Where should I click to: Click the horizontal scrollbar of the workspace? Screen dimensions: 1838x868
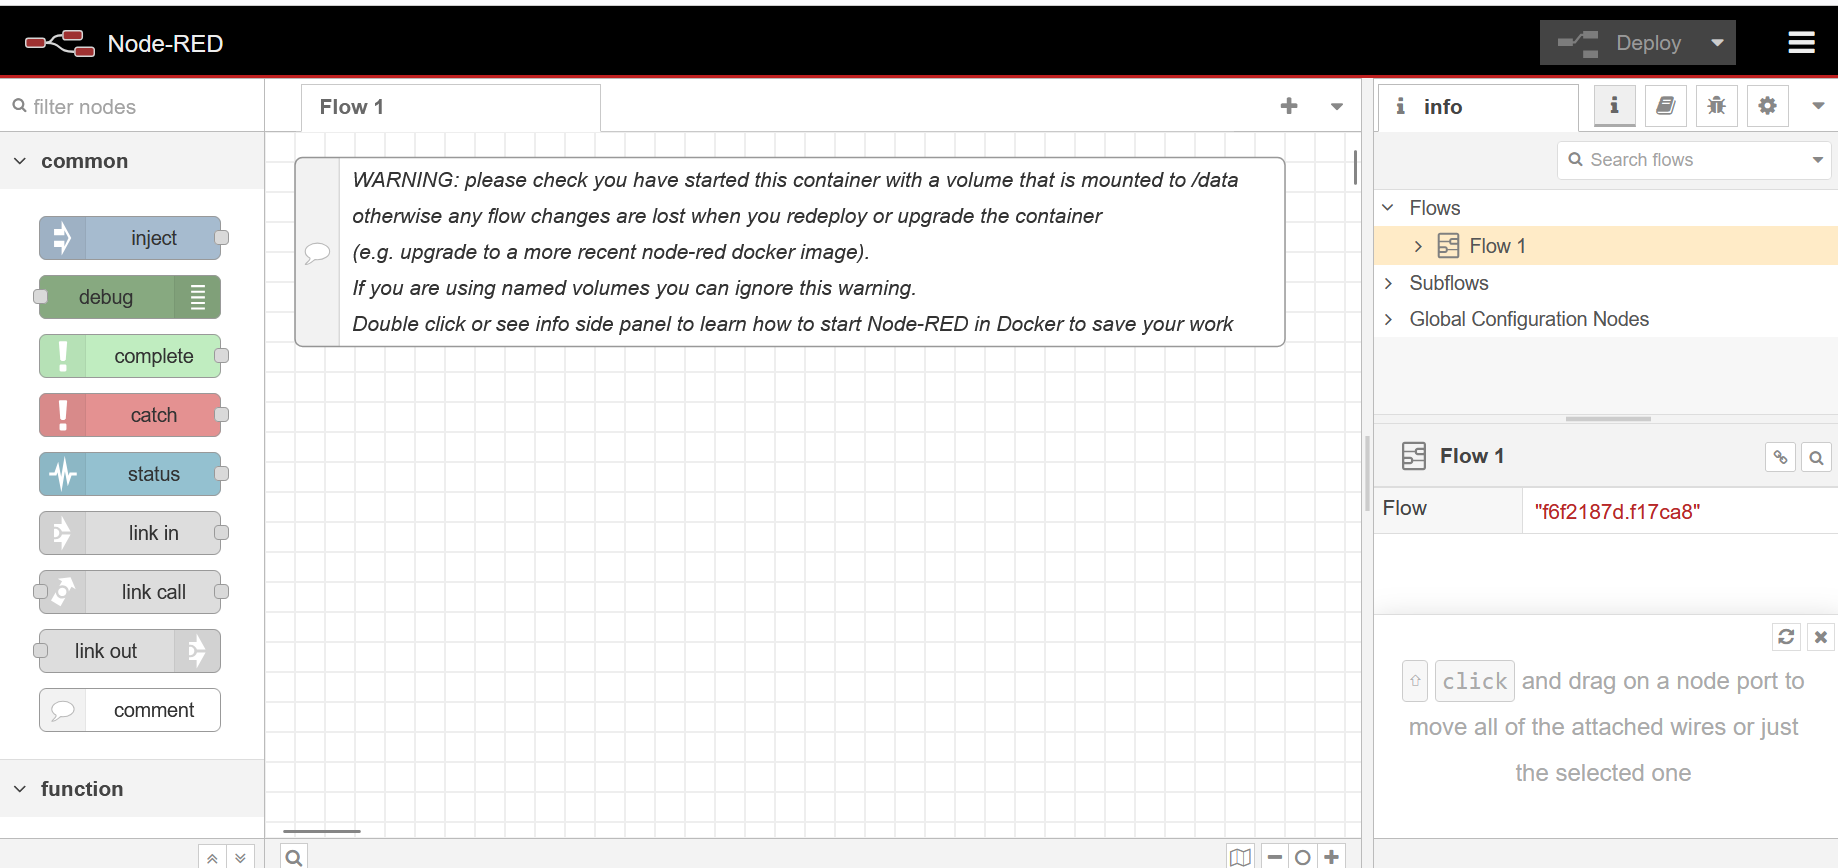[x=322, y=831]
